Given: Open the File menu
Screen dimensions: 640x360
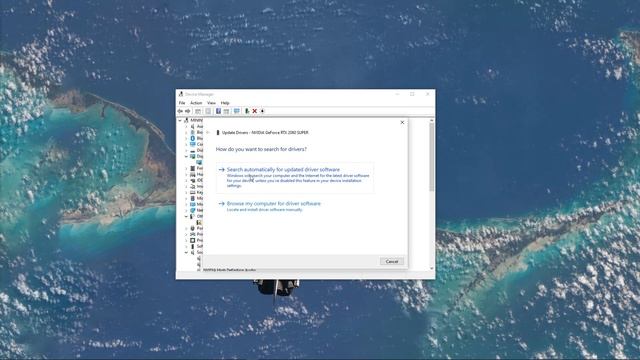Looking at the screenshot, I should click(182, 103).
